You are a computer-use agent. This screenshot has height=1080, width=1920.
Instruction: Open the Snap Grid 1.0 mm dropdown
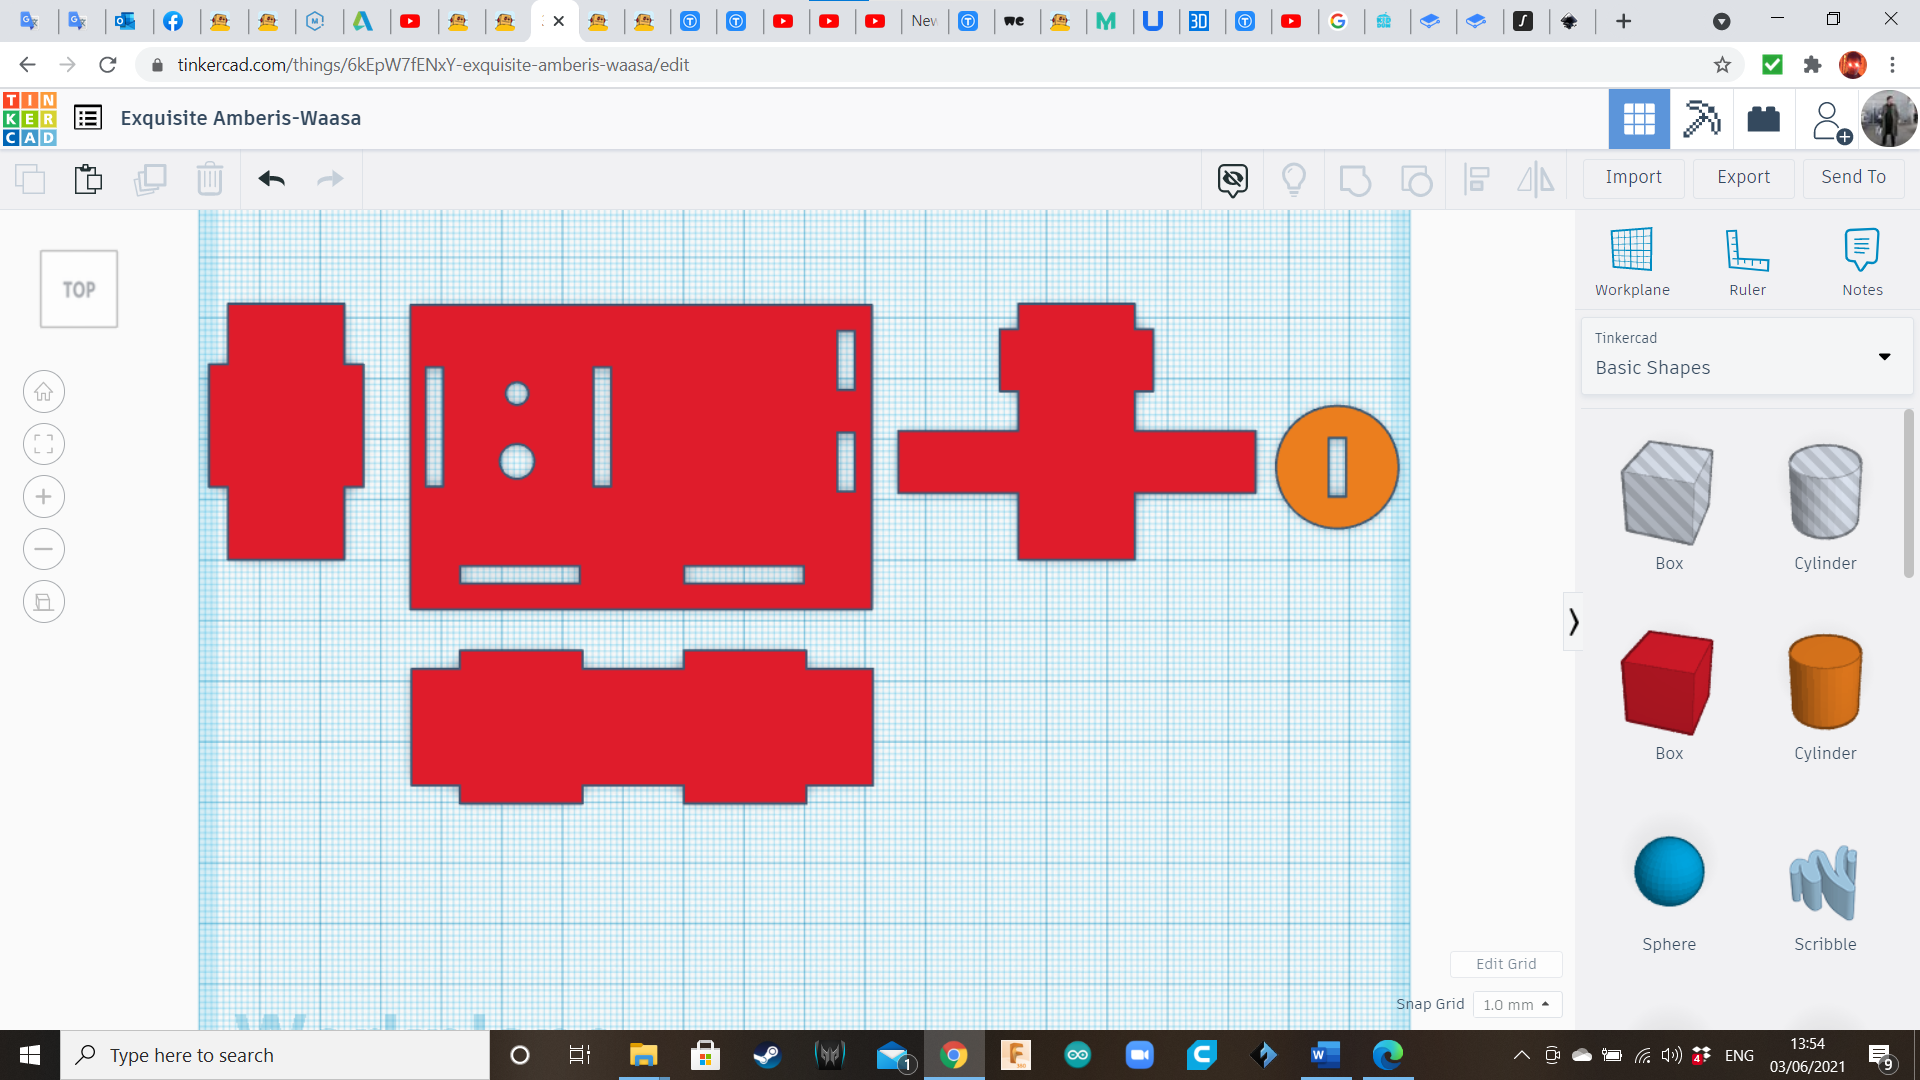1516,1004
